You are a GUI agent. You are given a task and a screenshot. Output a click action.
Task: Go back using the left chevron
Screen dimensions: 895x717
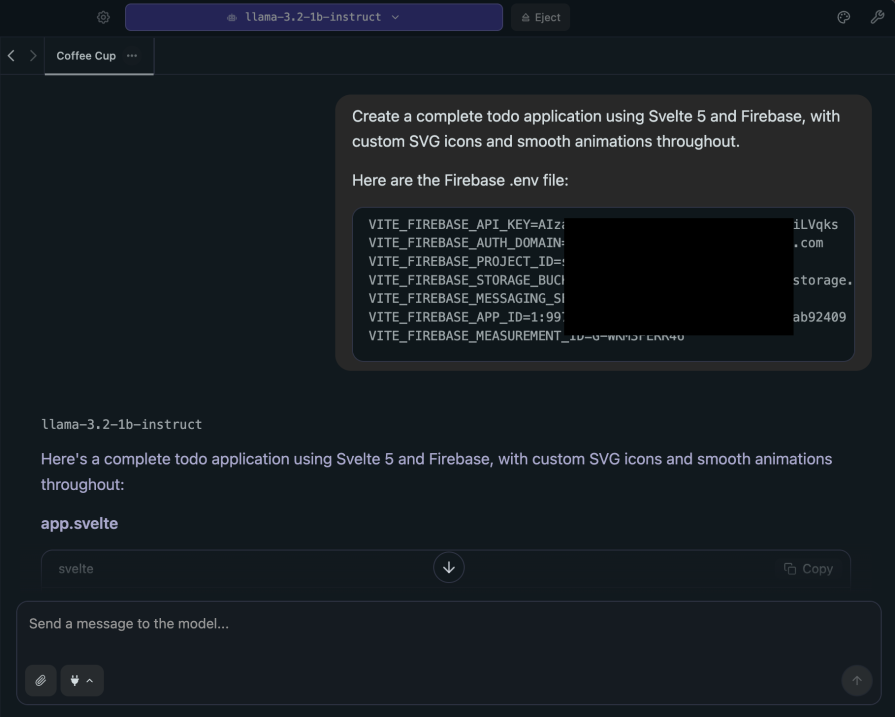coord(11,56)
